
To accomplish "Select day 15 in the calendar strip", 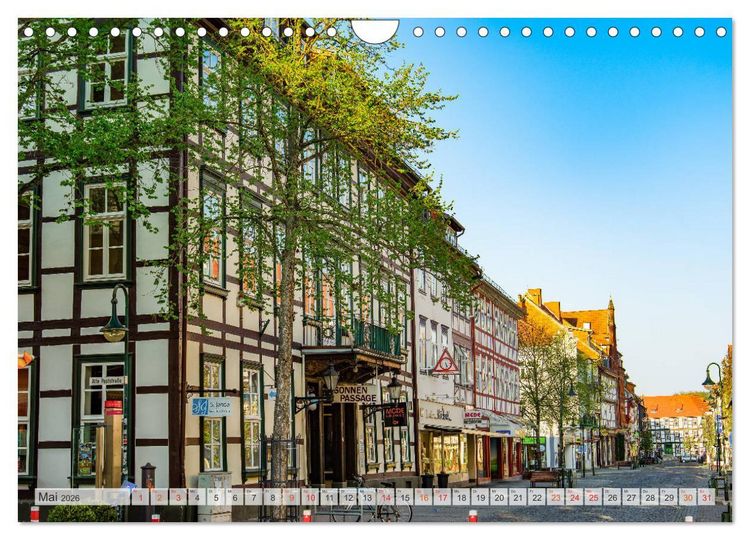I will tap(405, 497).
